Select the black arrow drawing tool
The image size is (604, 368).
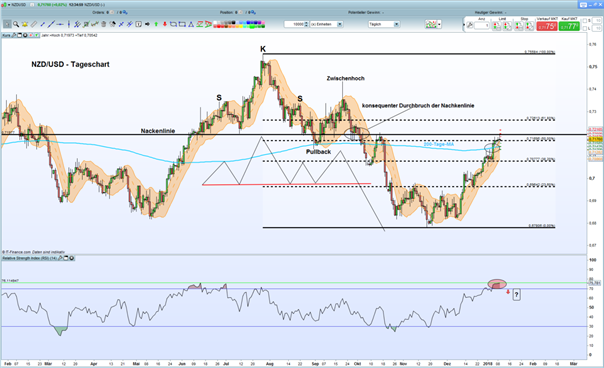tap(148, 24)
